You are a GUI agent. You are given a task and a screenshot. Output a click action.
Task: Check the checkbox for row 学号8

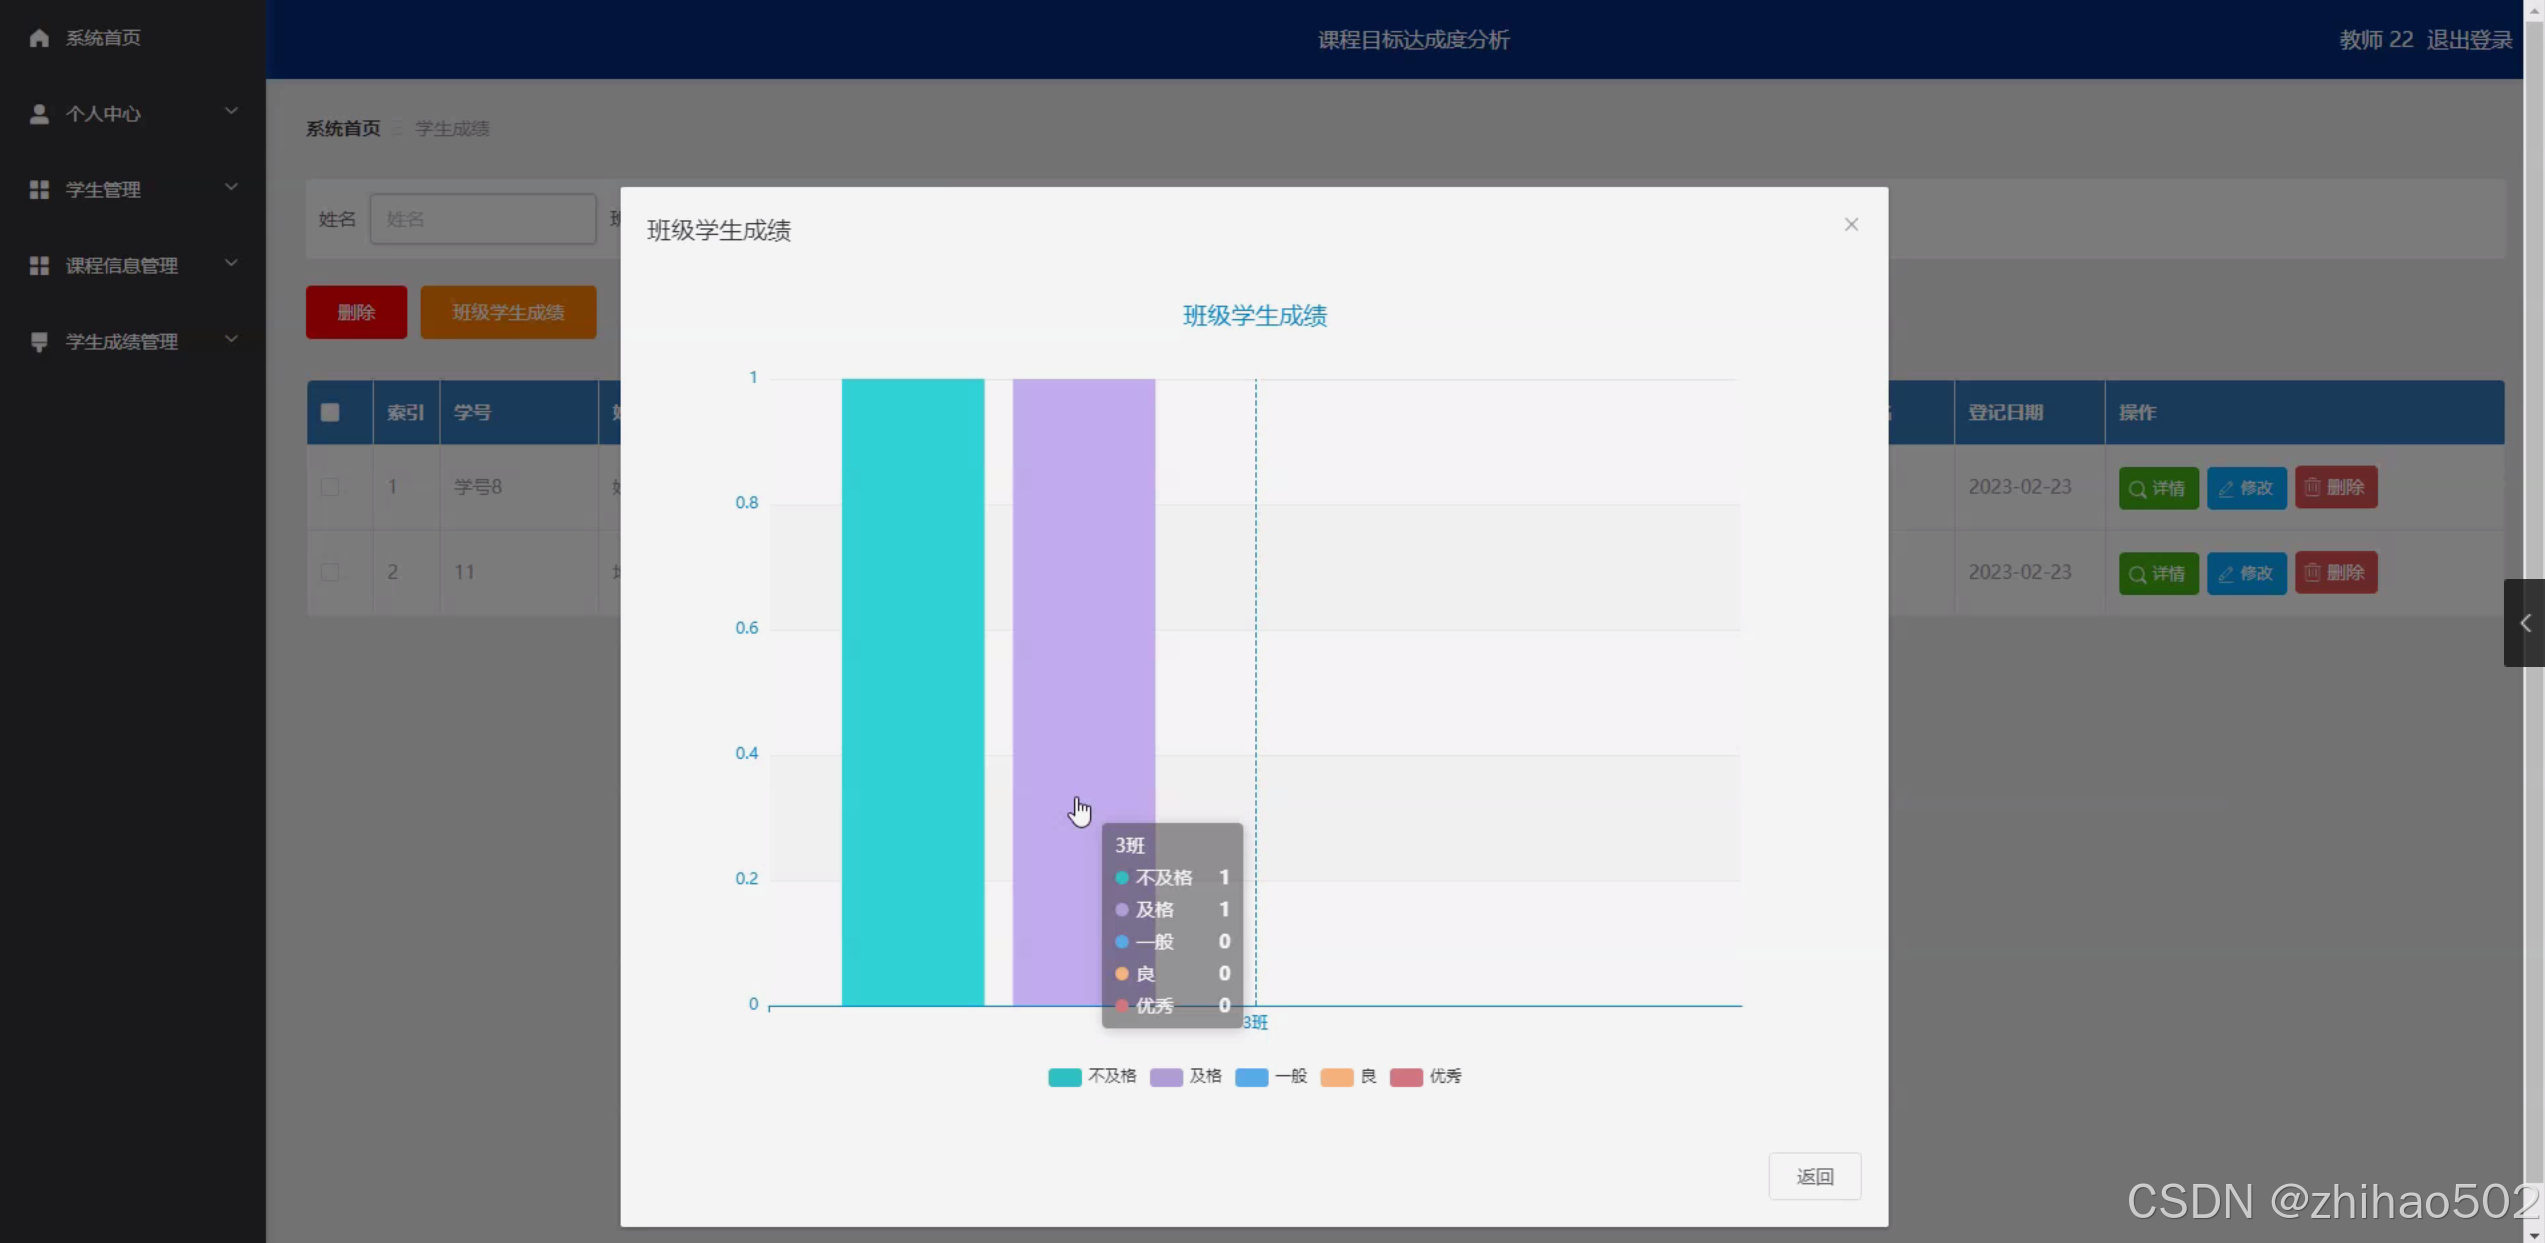pos(330,487)
